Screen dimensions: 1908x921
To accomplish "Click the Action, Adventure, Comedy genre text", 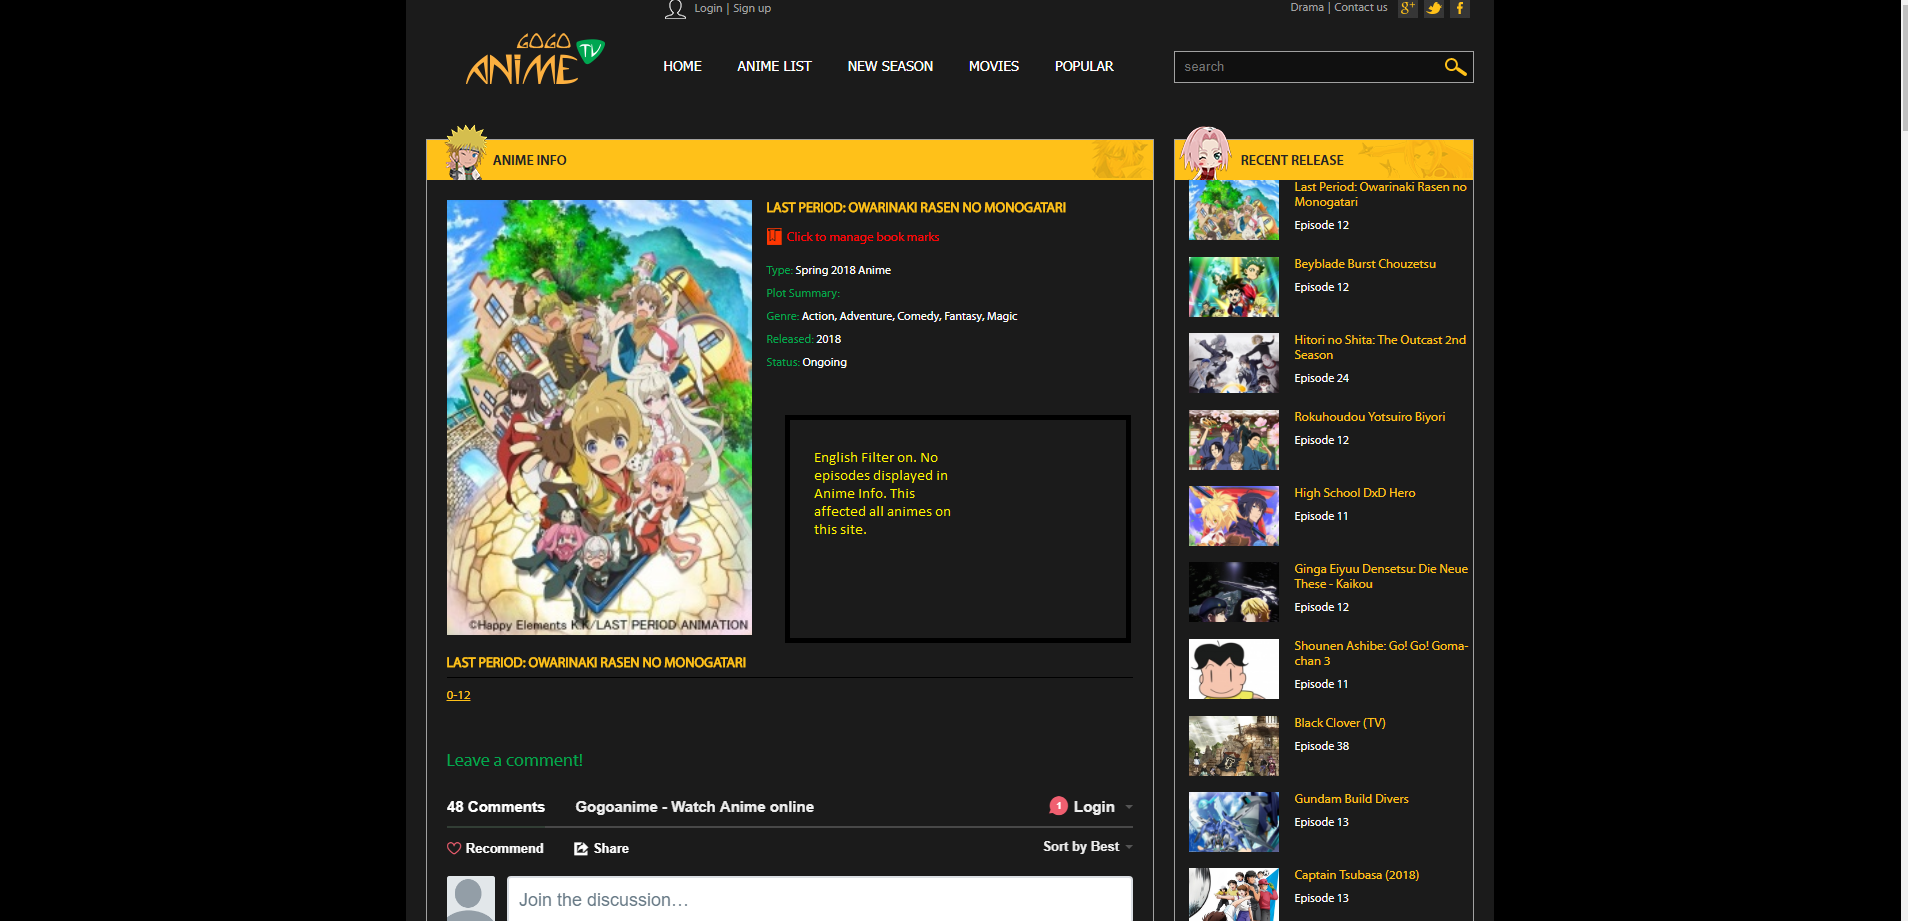I will coord(909,316).
